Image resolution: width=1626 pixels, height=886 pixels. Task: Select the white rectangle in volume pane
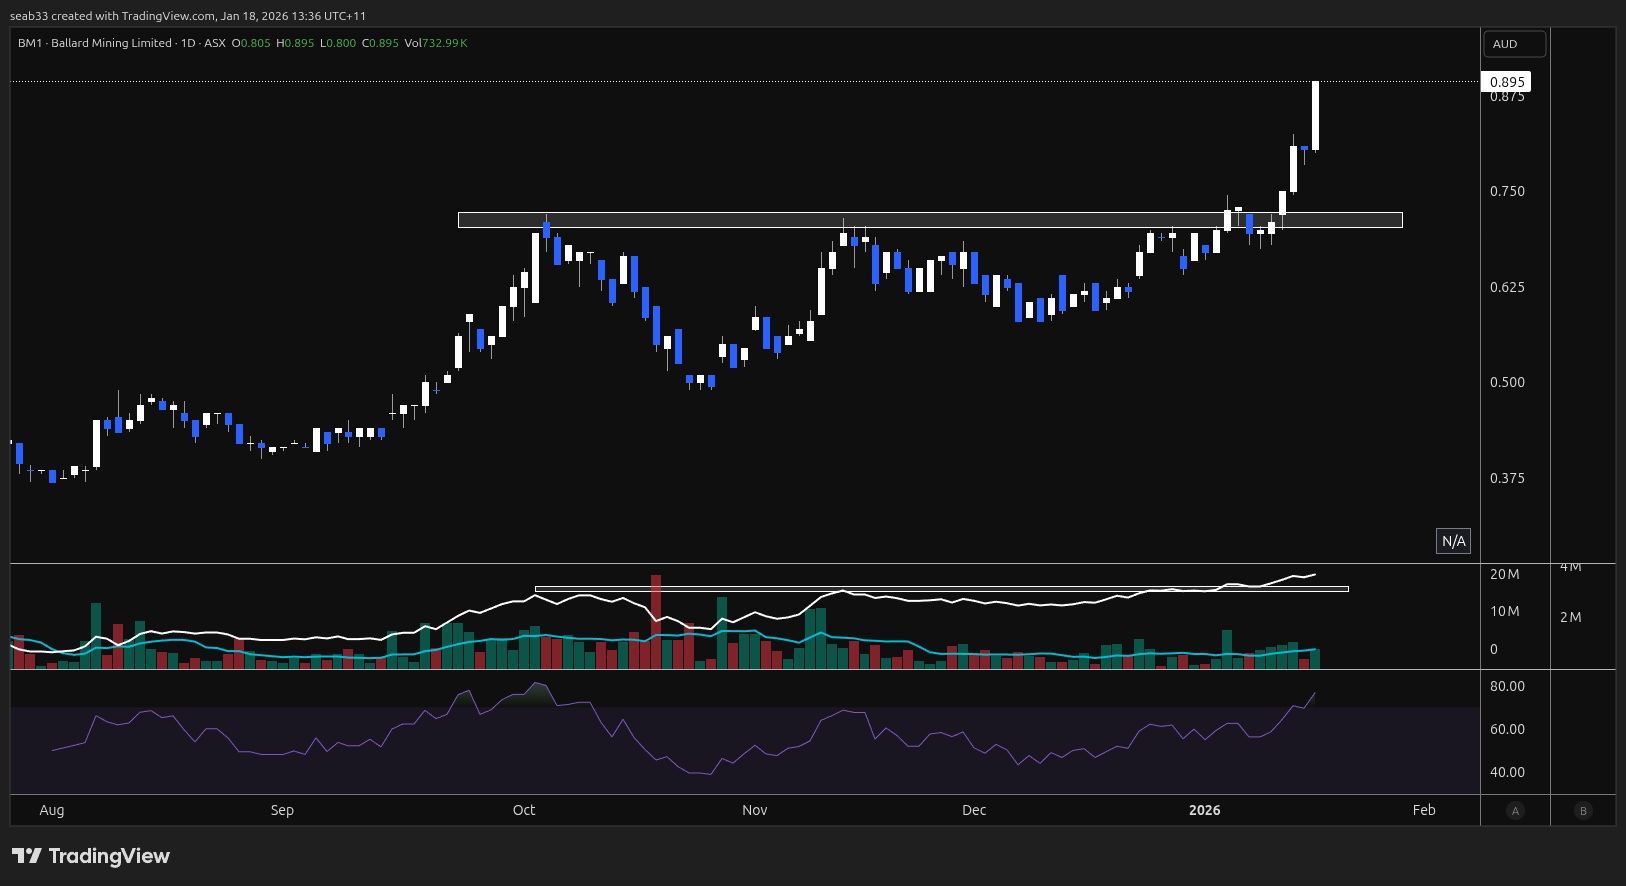941,589
